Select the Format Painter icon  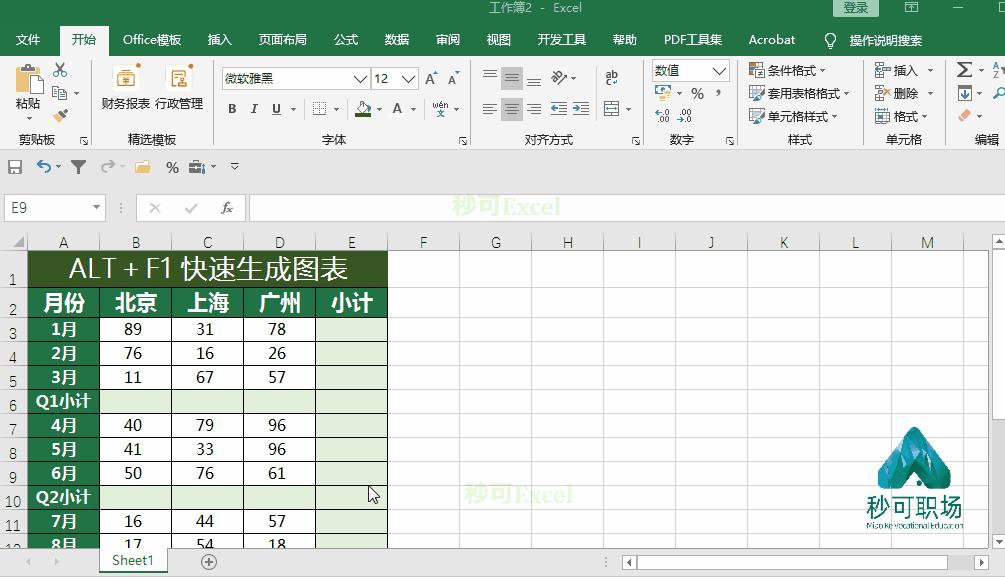(x=60, y=112)
